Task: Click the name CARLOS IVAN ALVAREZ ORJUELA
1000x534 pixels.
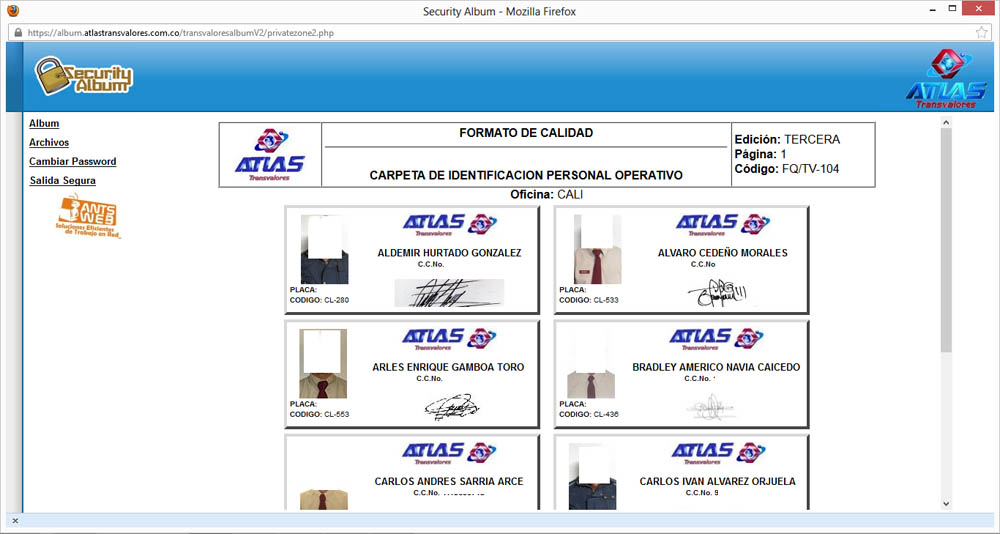Action: click(717, 482)
